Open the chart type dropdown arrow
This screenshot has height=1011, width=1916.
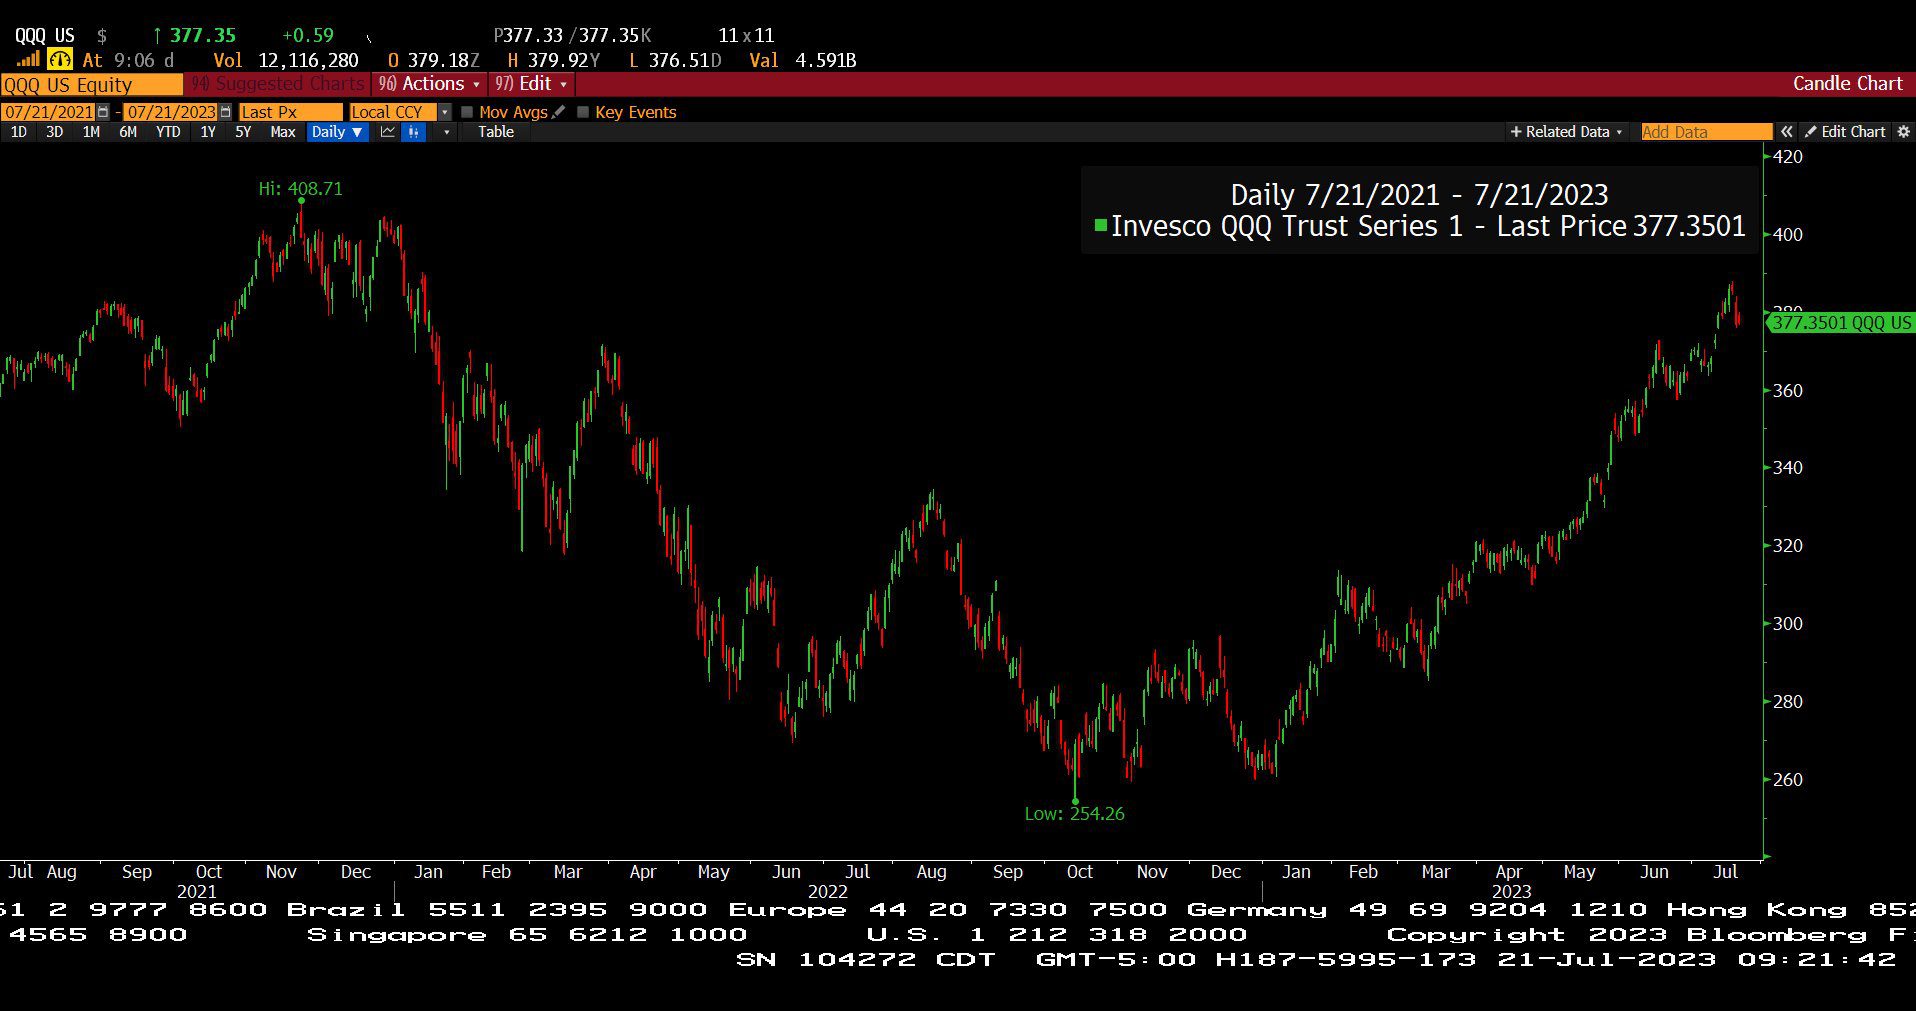click(x=446, y=132)
